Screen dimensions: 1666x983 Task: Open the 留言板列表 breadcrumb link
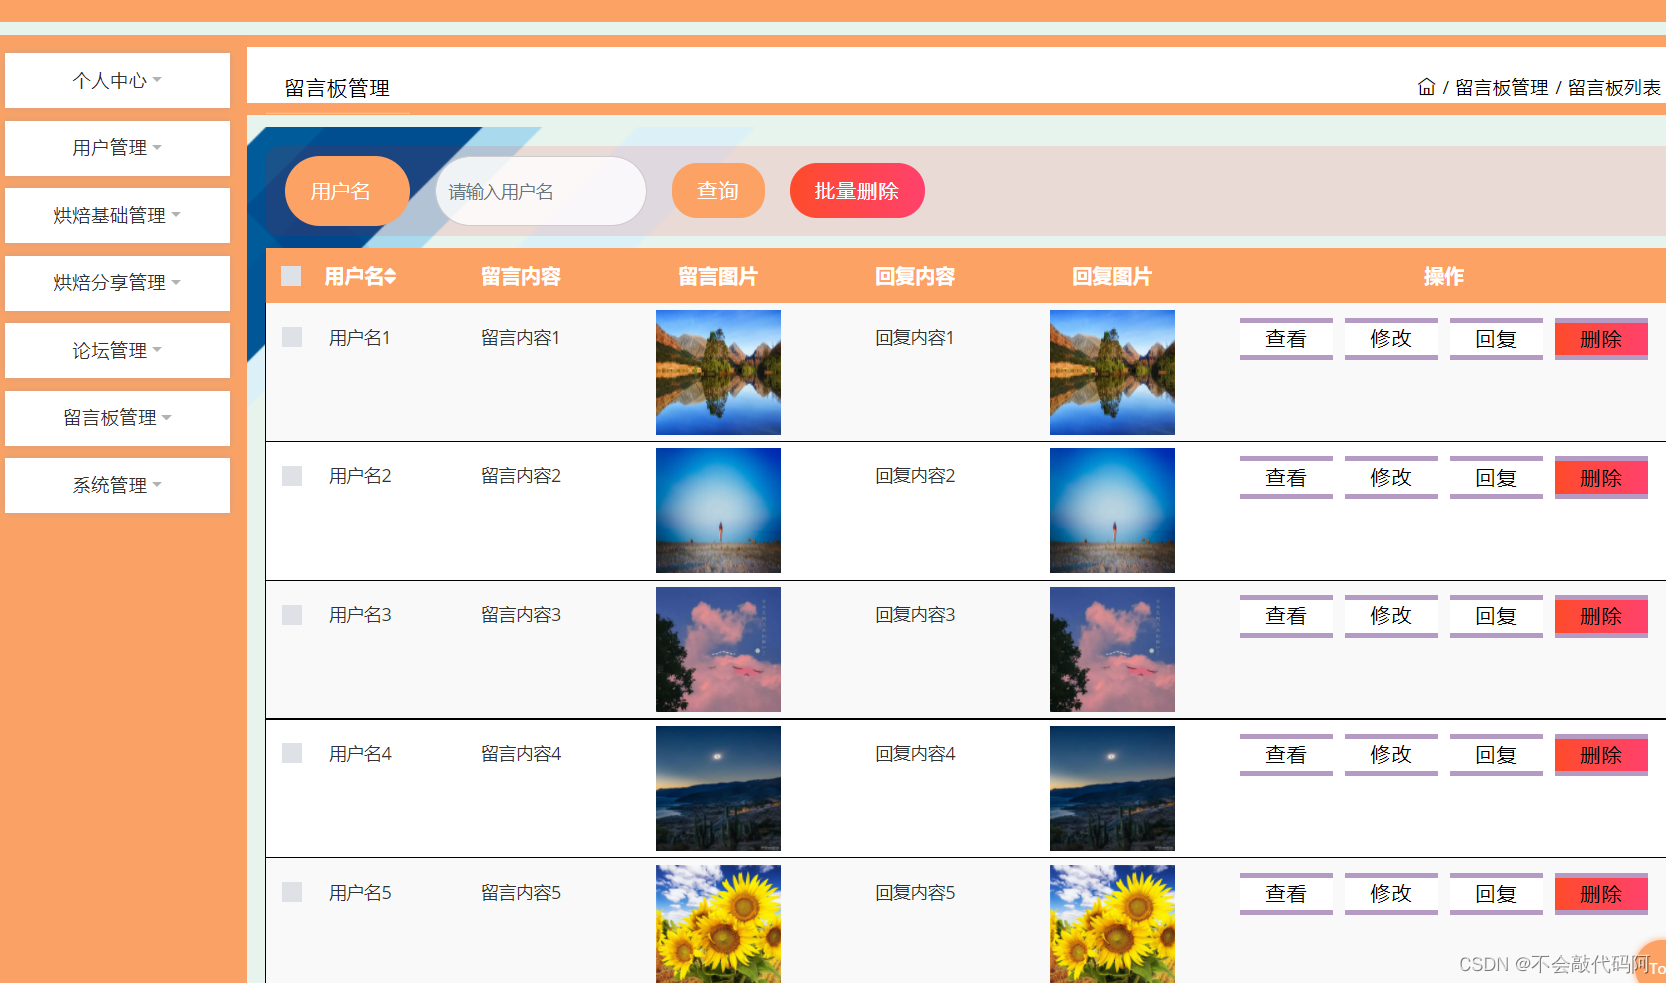pyautogui.click(x=1612, y=87)
